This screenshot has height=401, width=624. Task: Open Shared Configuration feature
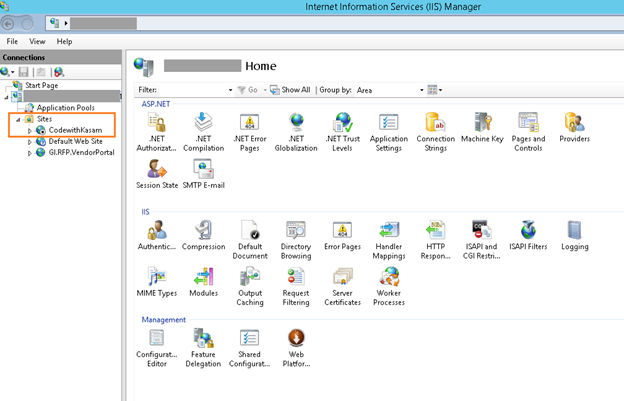click(250, 348)
